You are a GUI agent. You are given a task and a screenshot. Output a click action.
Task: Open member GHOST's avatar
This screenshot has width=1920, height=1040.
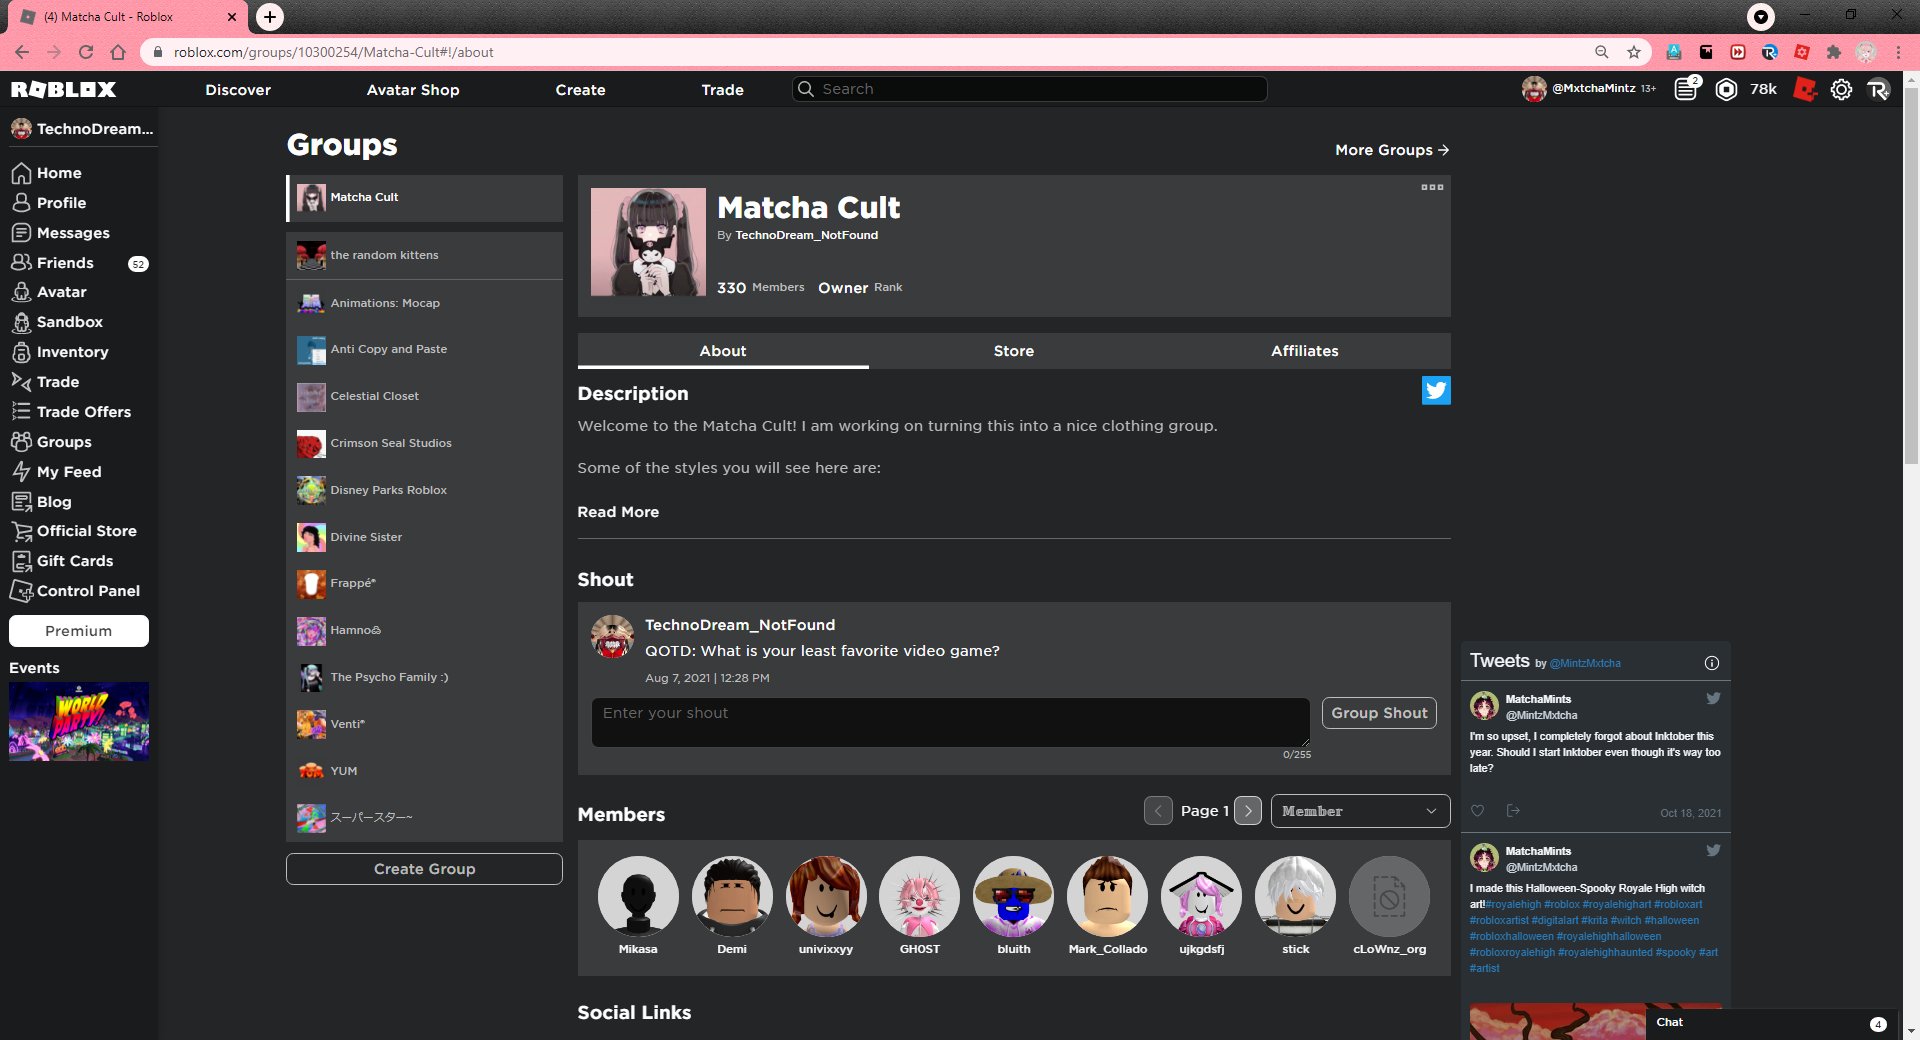(919, 896)
